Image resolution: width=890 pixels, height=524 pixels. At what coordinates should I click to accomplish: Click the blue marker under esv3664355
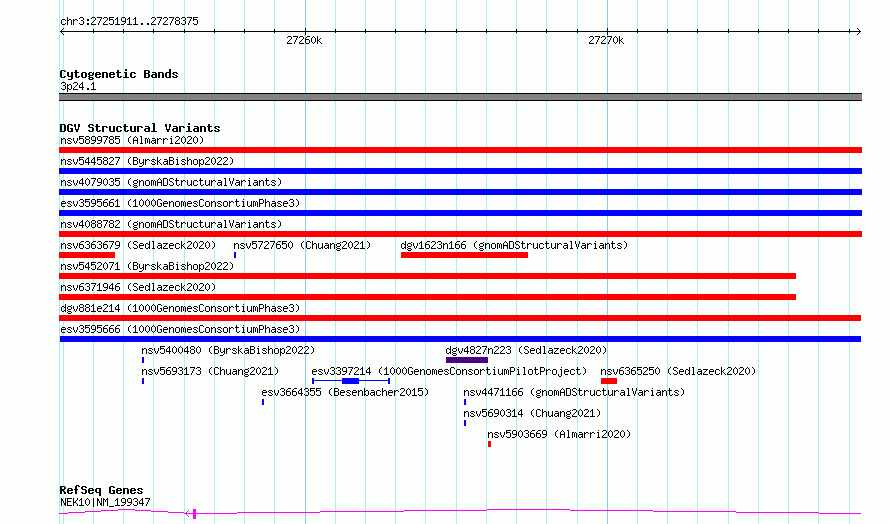(x=263, y=402)
